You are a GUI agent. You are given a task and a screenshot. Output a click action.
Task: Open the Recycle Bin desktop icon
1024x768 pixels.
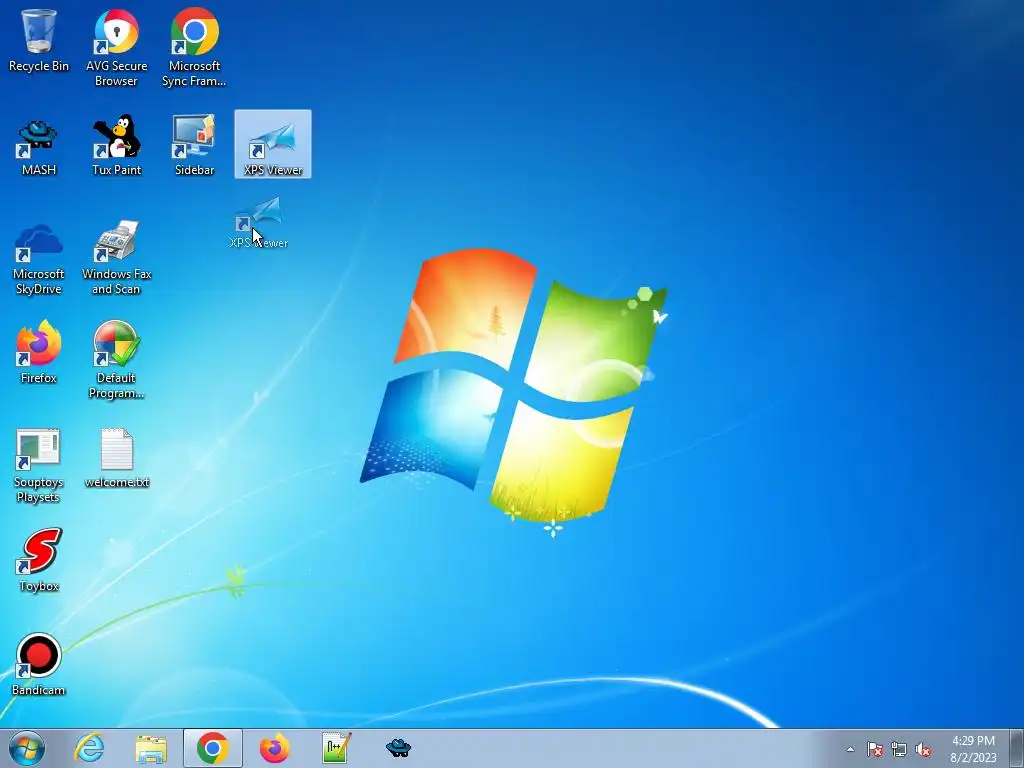point(39,39)
